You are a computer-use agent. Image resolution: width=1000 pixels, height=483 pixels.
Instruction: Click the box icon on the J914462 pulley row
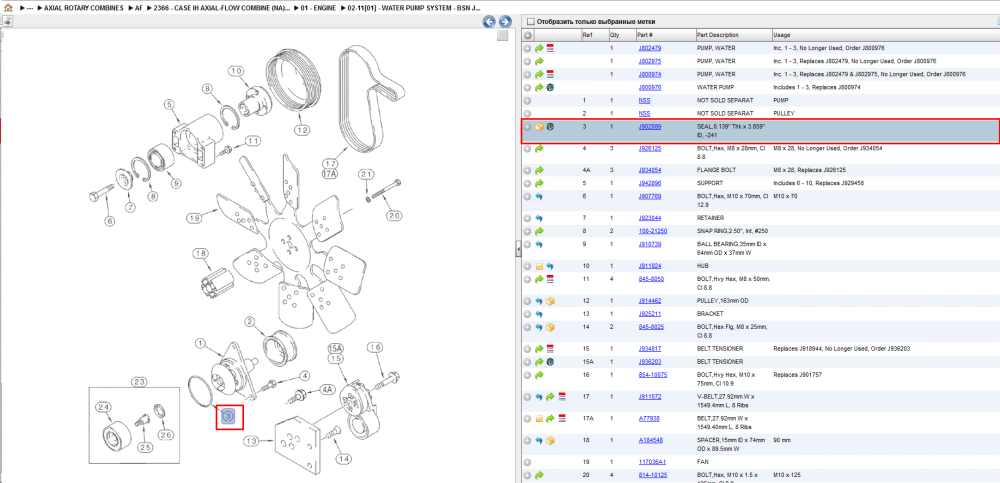pos(550,301)
